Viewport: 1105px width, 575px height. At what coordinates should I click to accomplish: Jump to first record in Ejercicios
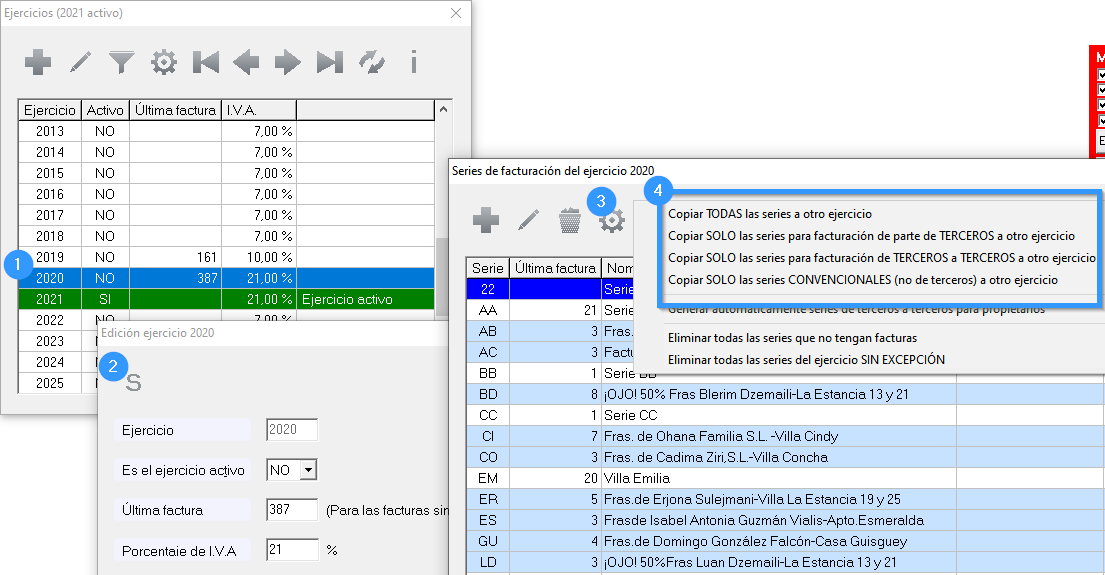click(x=205, y=63)
